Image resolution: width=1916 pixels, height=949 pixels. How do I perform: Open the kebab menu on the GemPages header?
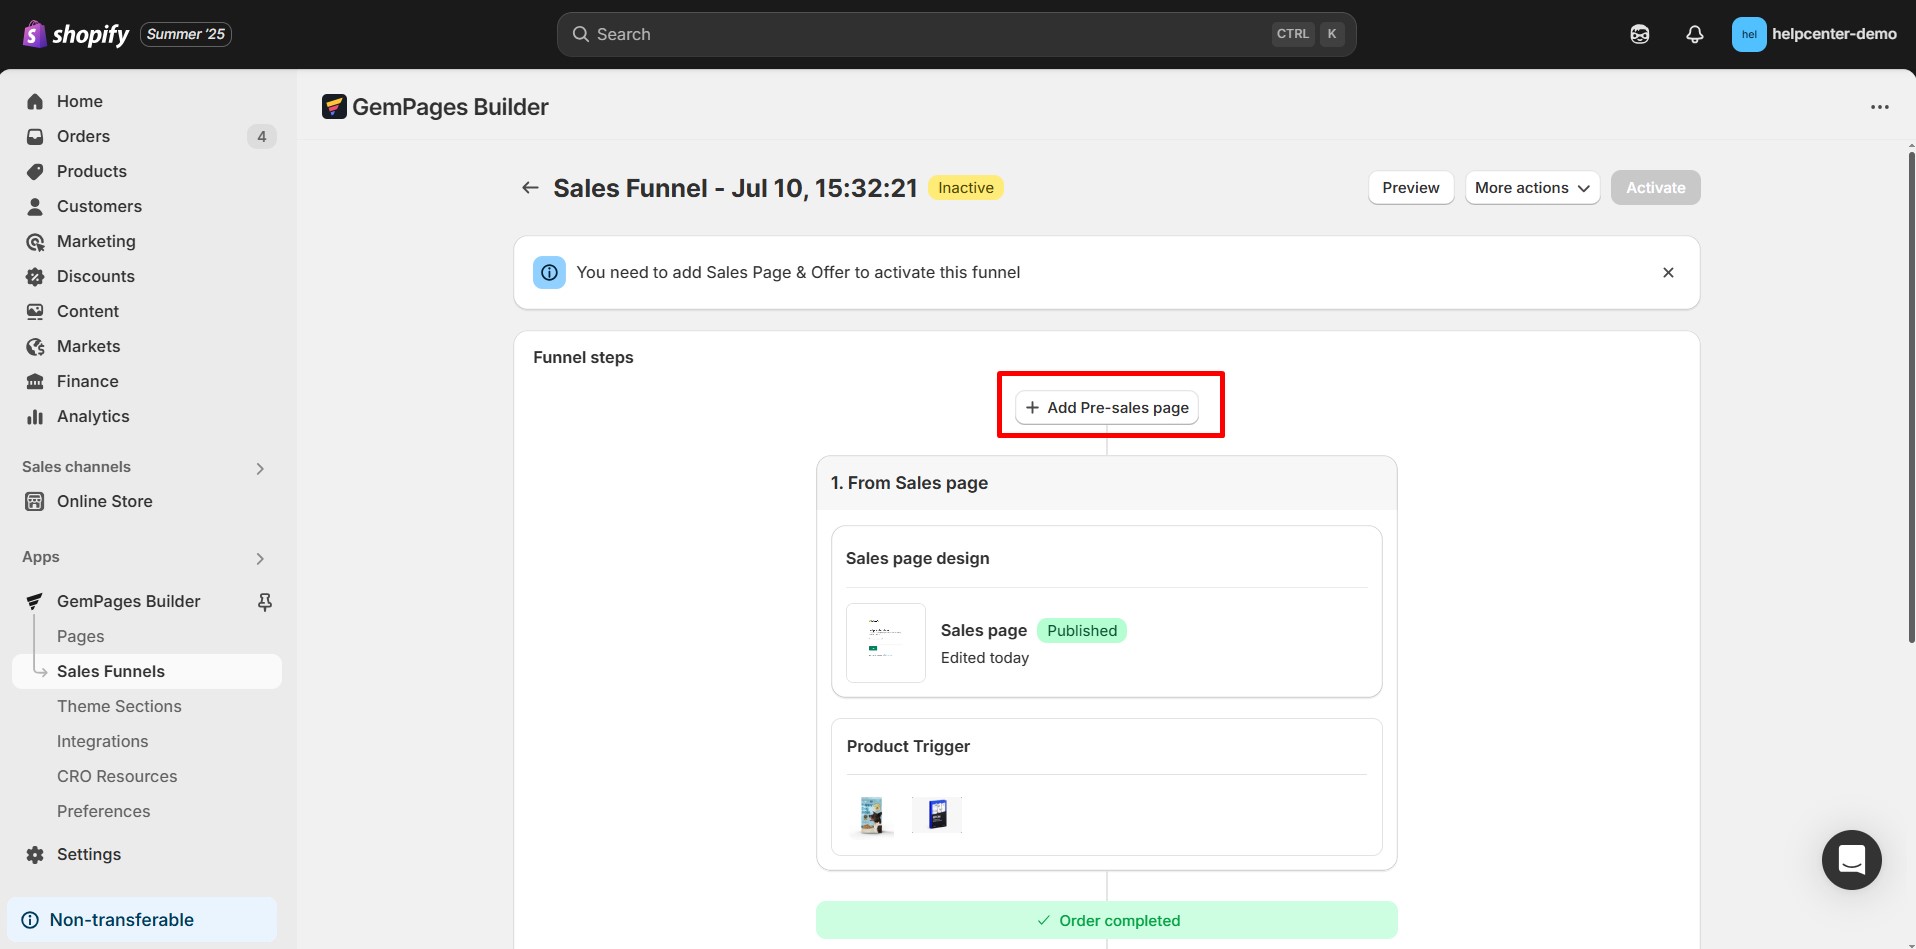tap(1880, 106)
